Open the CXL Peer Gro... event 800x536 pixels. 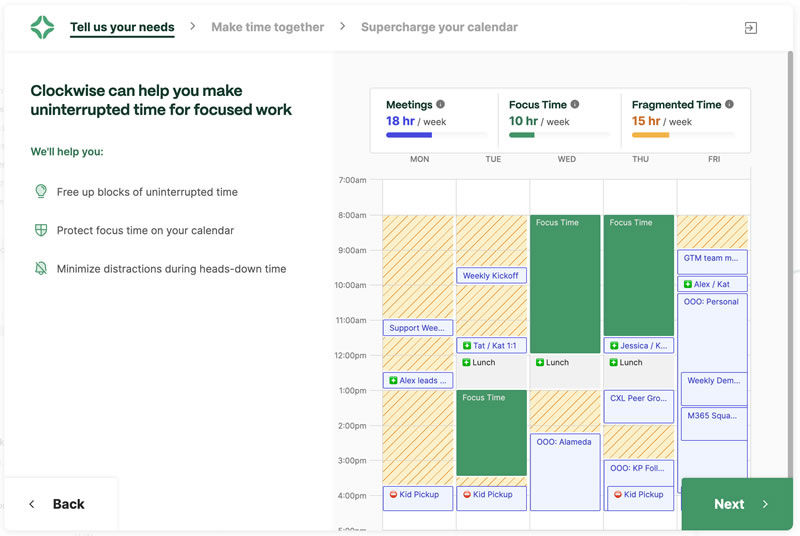639,406
